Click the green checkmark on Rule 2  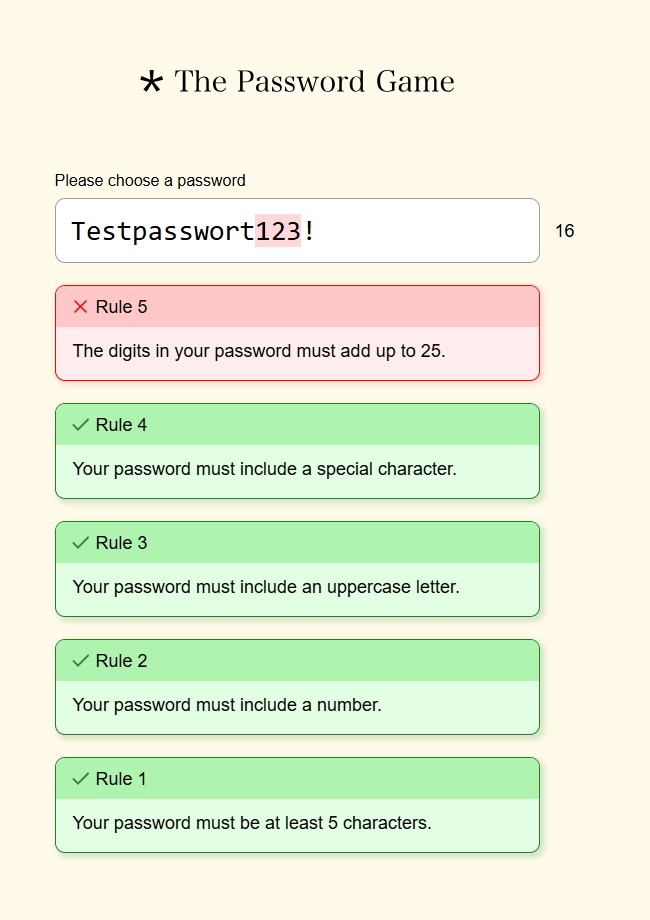[x=81, y=661]
